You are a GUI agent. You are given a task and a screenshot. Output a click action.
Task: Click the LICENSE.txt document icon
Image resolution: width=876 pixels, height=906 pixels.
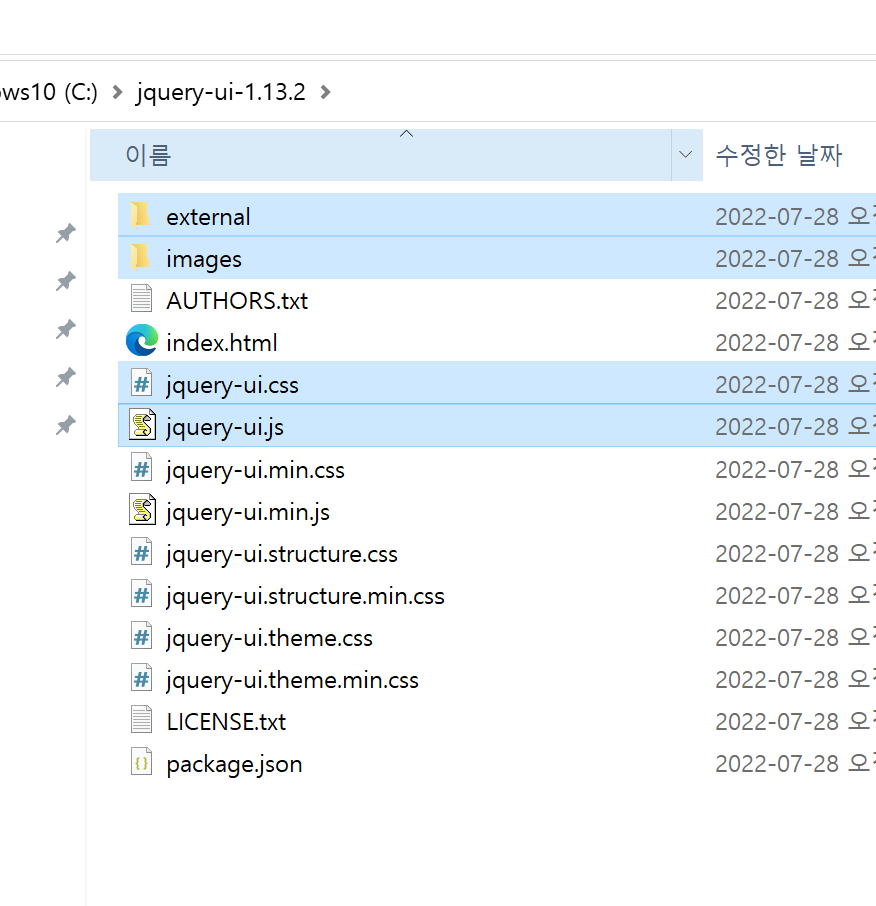point(142,720)
